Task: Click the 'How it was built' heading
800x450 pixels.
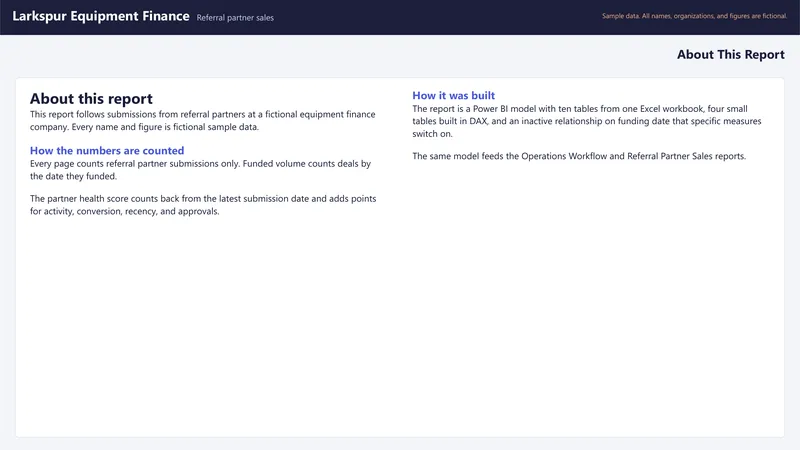Action: click(x=454, y=95)
